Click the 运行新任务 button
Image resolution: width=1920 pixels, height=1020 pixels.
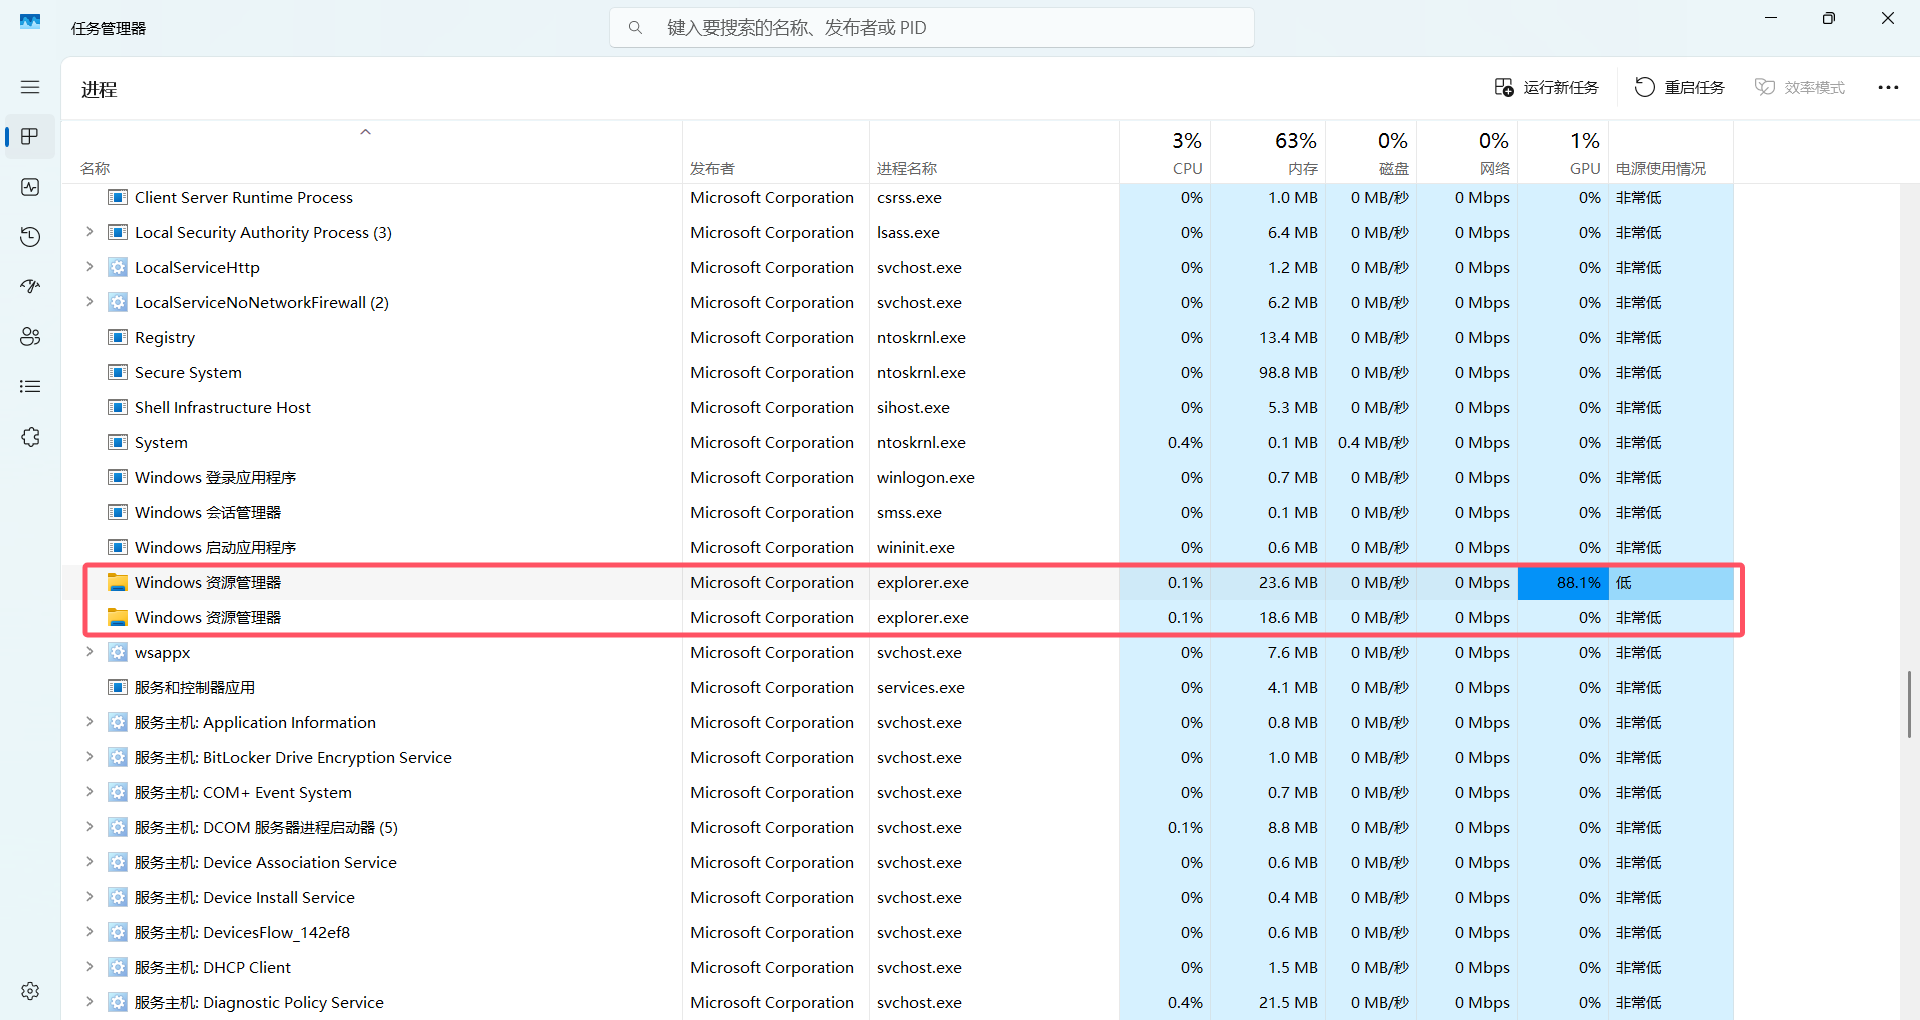[1546, 88]
